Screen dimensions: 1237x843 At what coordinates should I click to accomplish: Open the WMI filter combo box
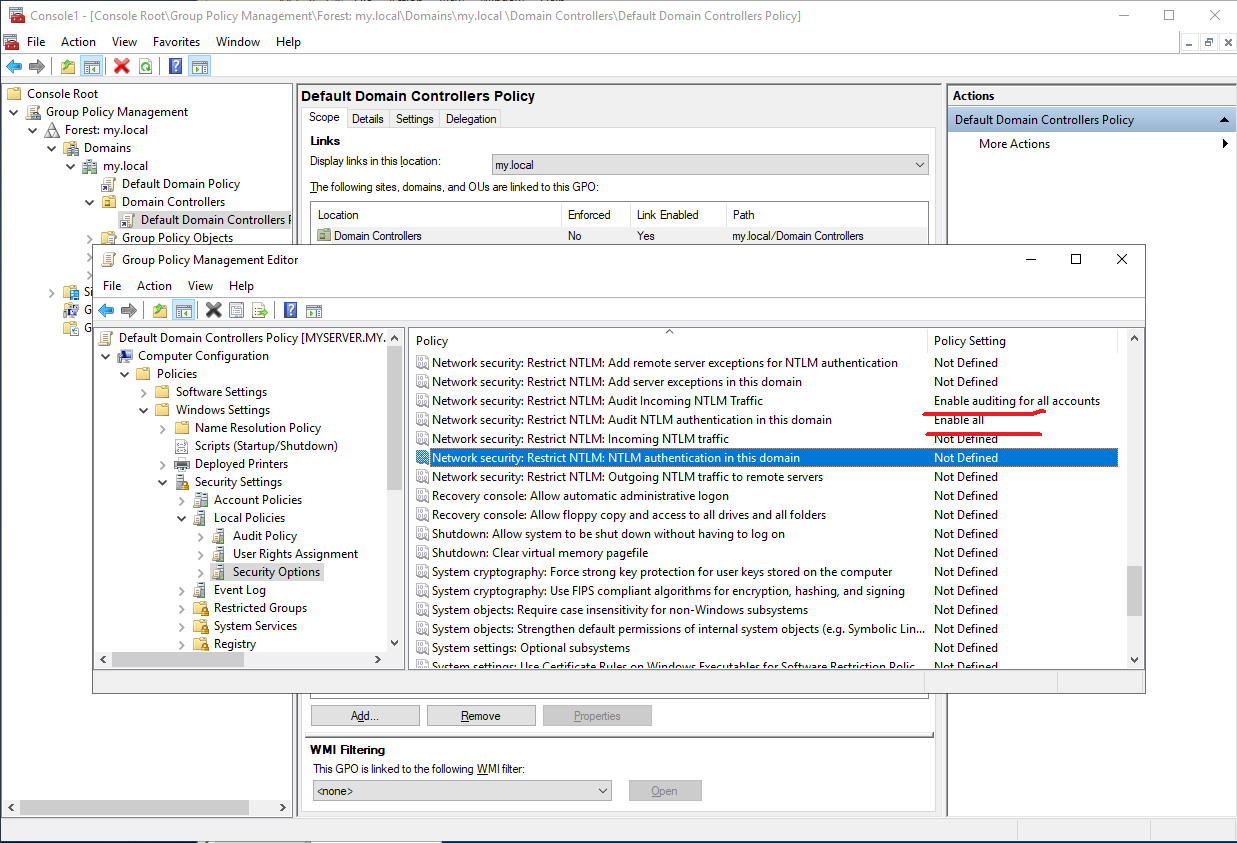pos(461,791)
